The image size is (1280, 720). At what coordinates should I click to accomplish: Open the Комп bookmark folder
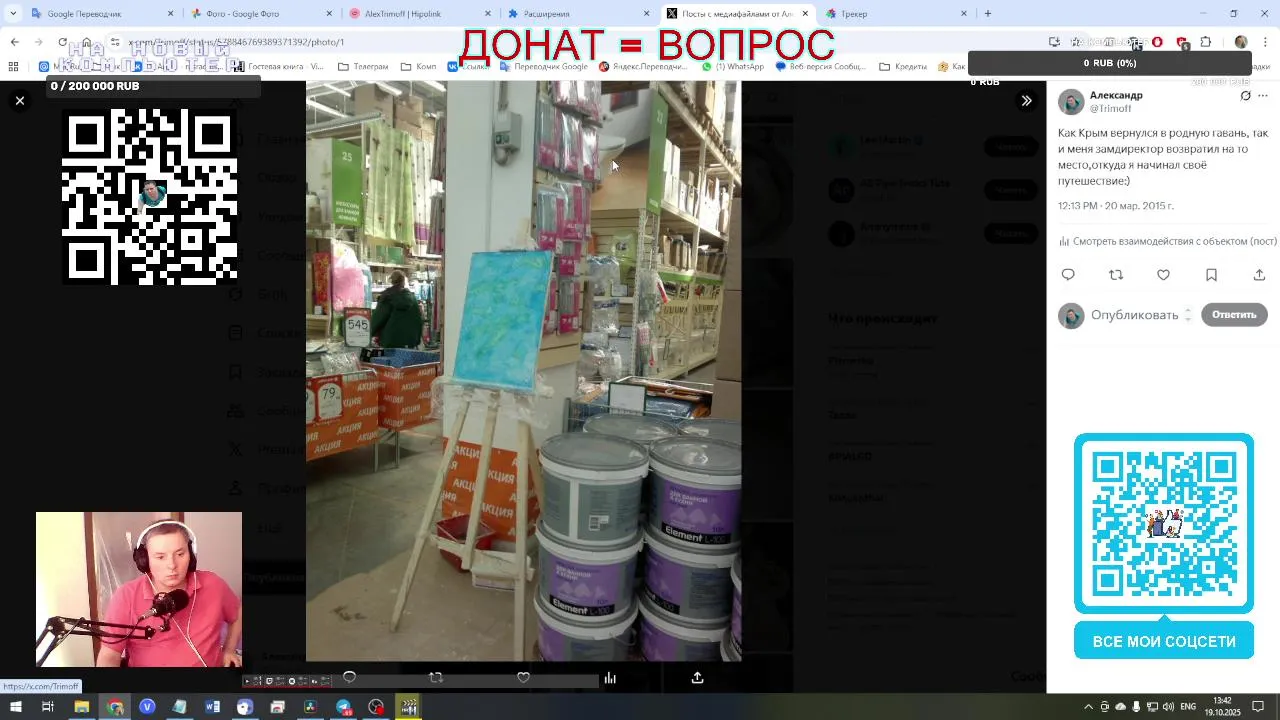click(x=418, y=66)
